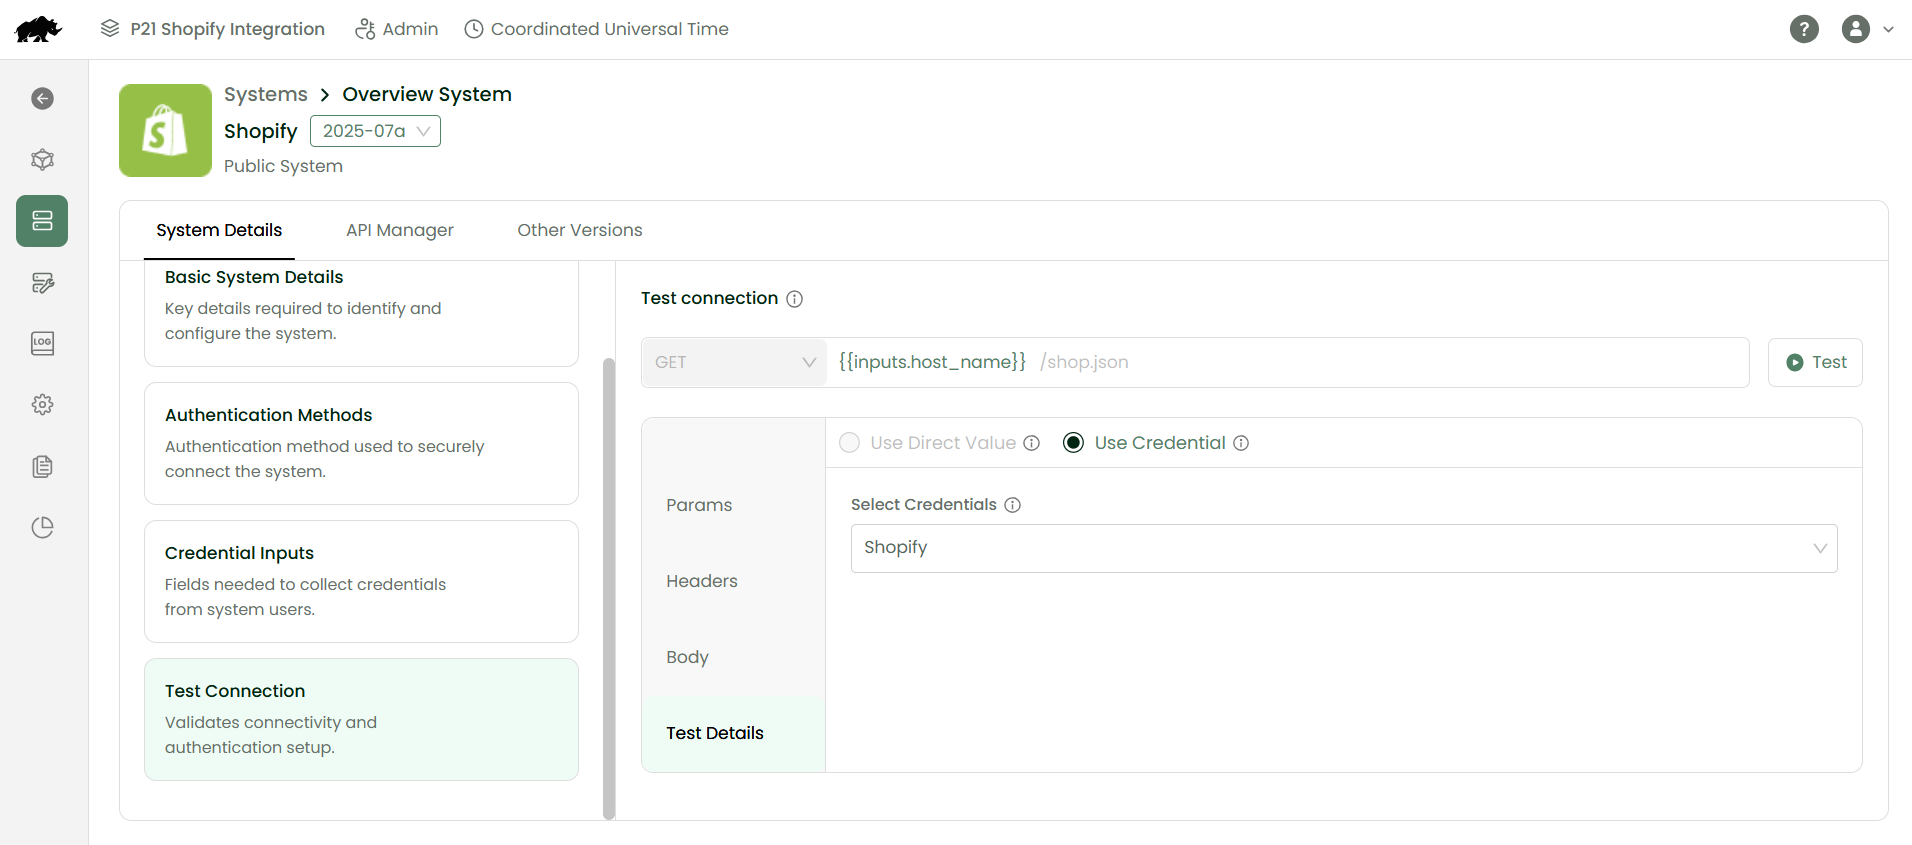Go to Systems breadcrumb link

point(266,94)
